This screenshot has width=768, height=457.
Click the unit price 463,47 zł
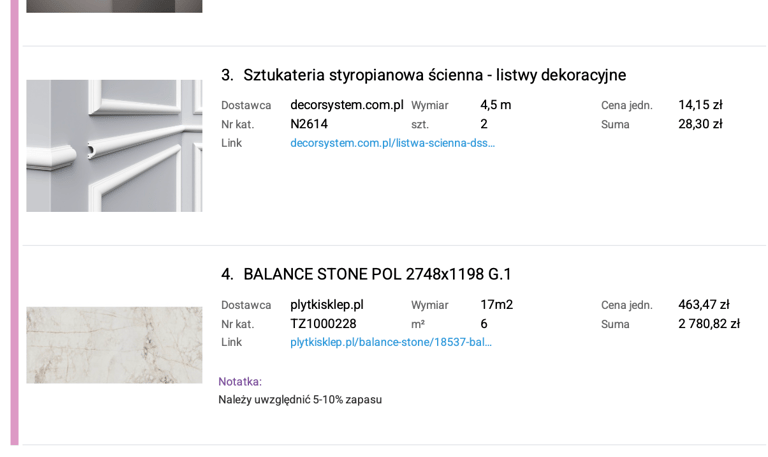704,305
